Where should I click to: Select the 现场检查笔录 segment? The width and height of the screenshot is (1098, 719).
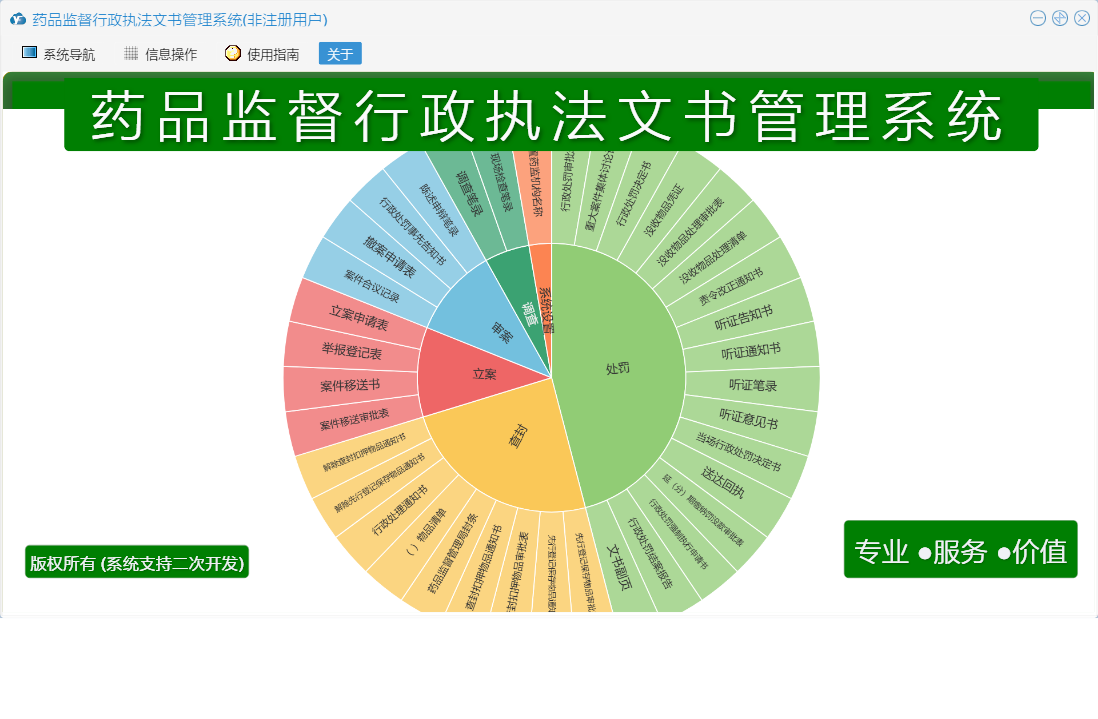point(501,184)
